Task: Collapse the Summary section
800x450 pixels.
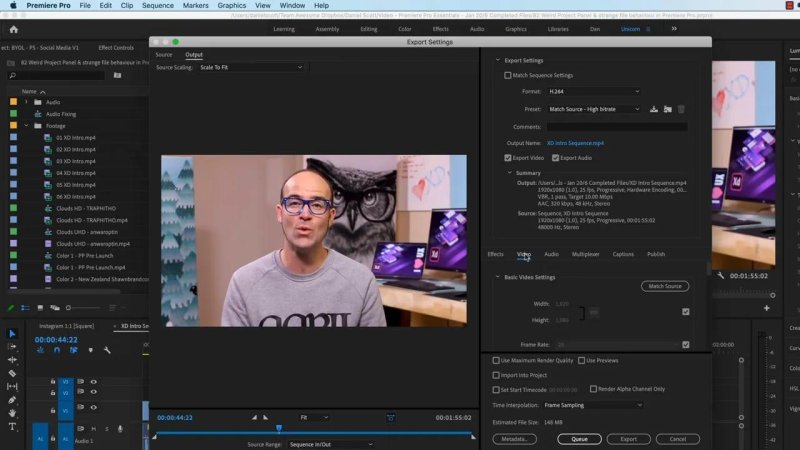Action: coord(509,173)
